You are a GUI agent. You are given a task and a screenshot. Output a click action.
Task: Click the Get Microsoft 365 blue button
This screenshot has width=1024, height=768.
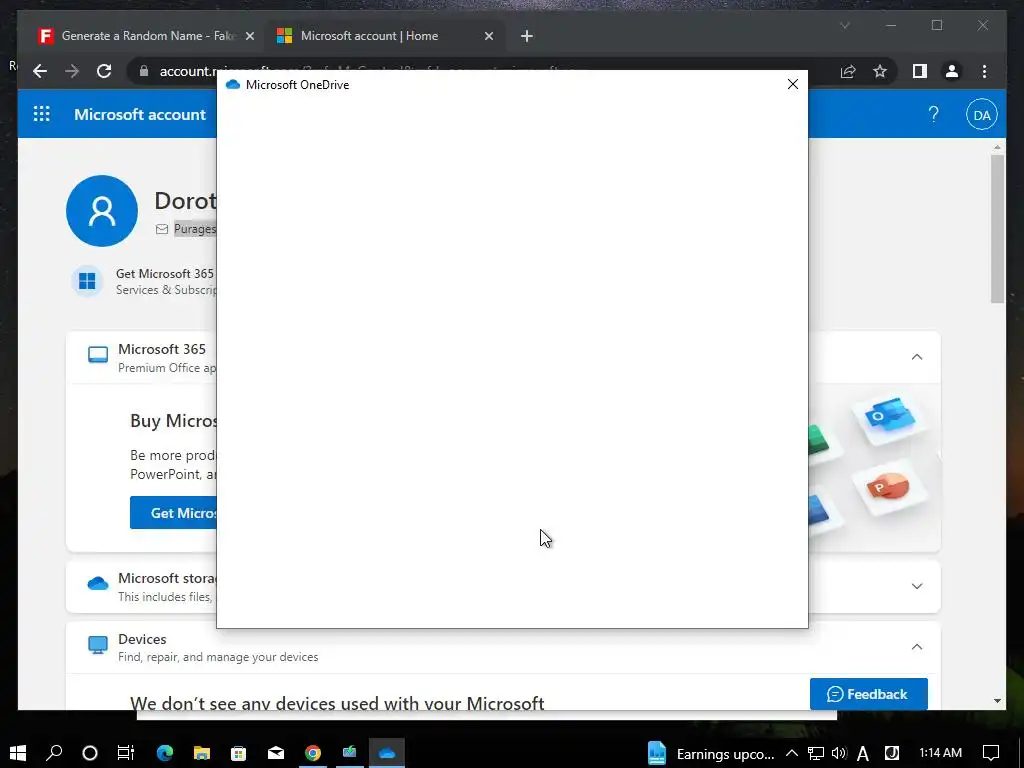tap(173, 513)
